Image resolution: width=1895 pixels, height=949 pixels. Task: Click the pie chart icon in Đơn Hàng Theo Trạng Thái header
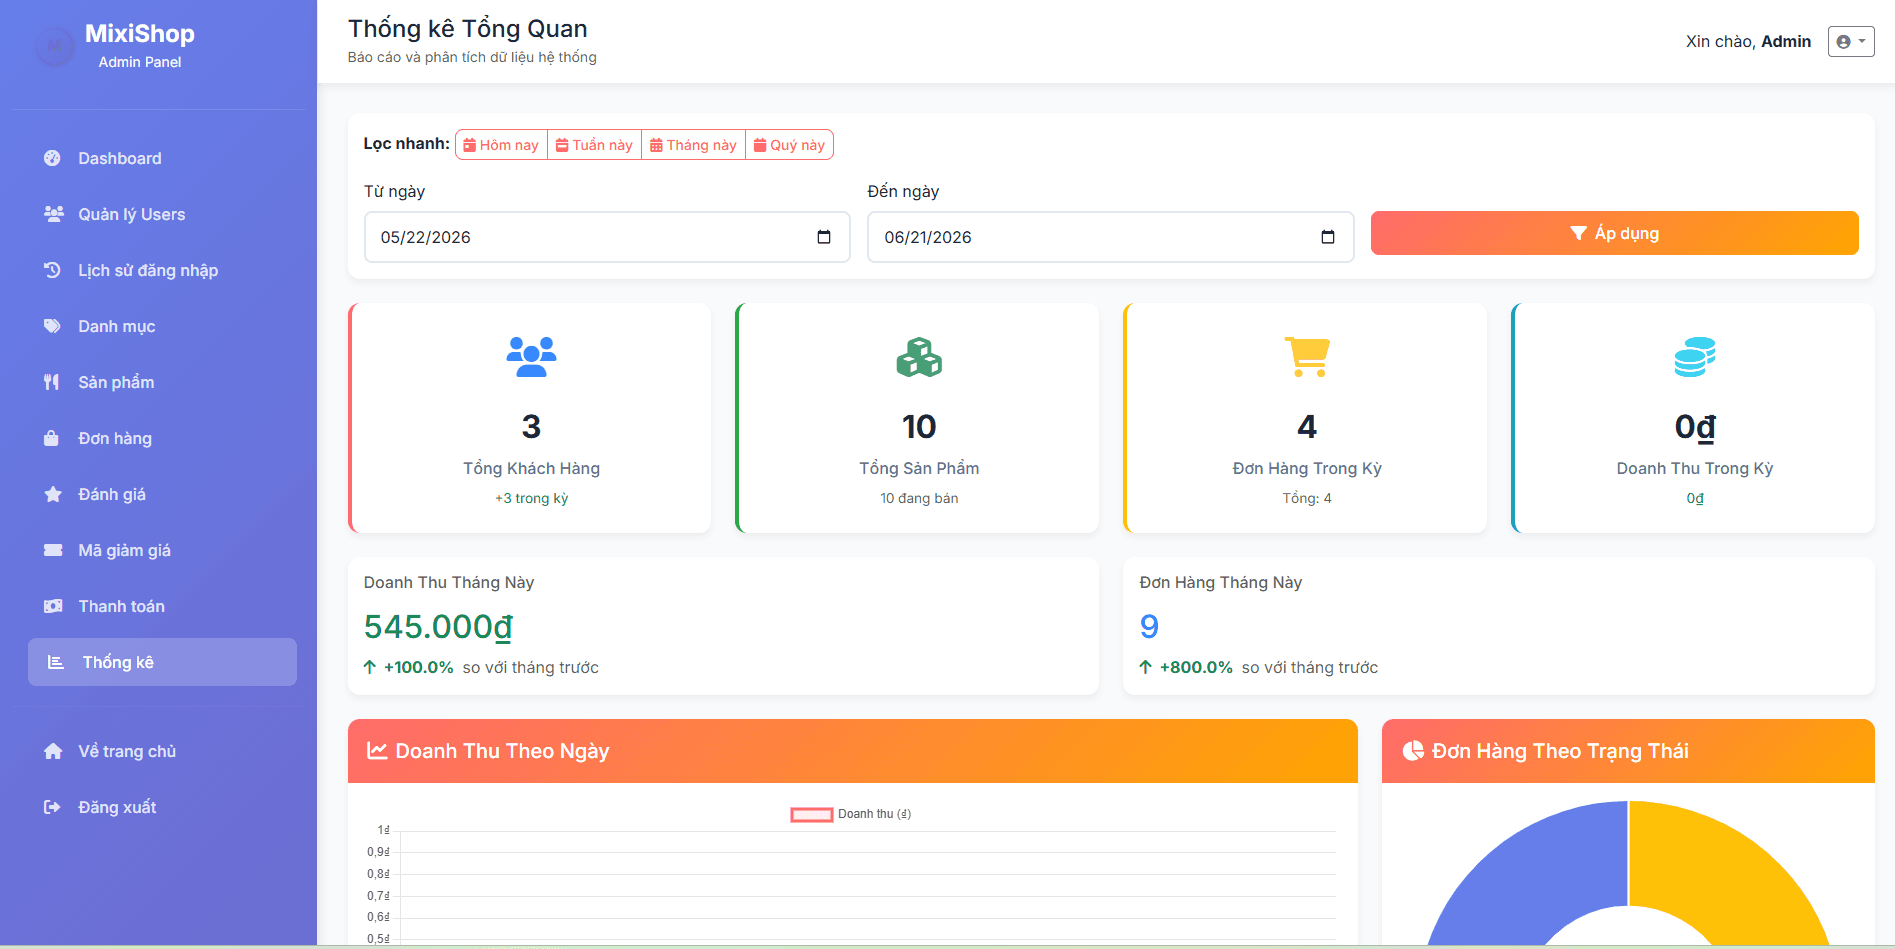[1413, 751]
